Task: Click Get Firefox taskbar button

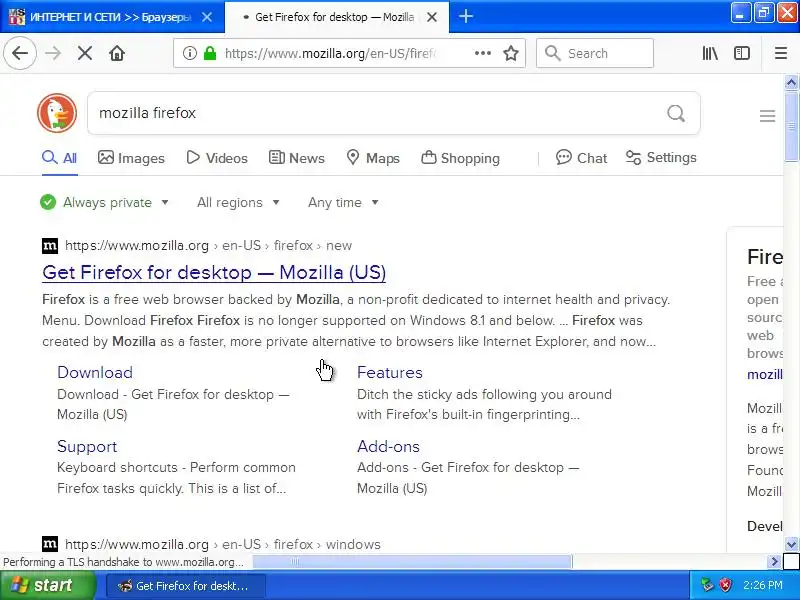Action: pos(186,586)
